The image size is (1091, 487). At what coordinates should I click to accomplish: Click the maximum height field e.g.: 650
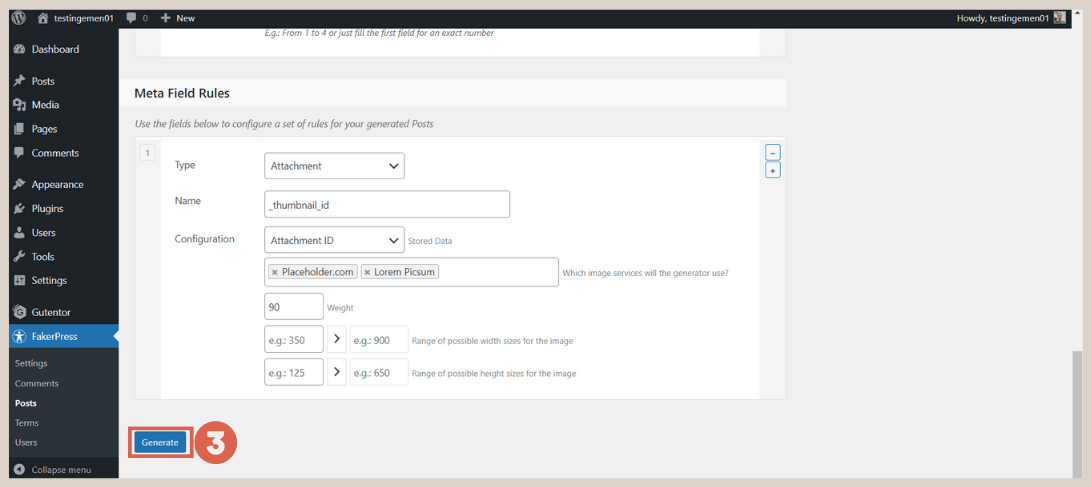tap(379, 373)
